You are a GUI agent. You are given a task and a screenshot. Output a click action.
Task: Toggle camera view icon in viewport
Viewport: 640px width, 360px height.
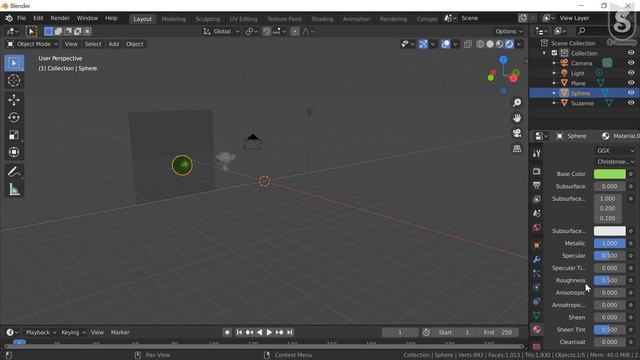pyautogui.click(x=517, y=133)
